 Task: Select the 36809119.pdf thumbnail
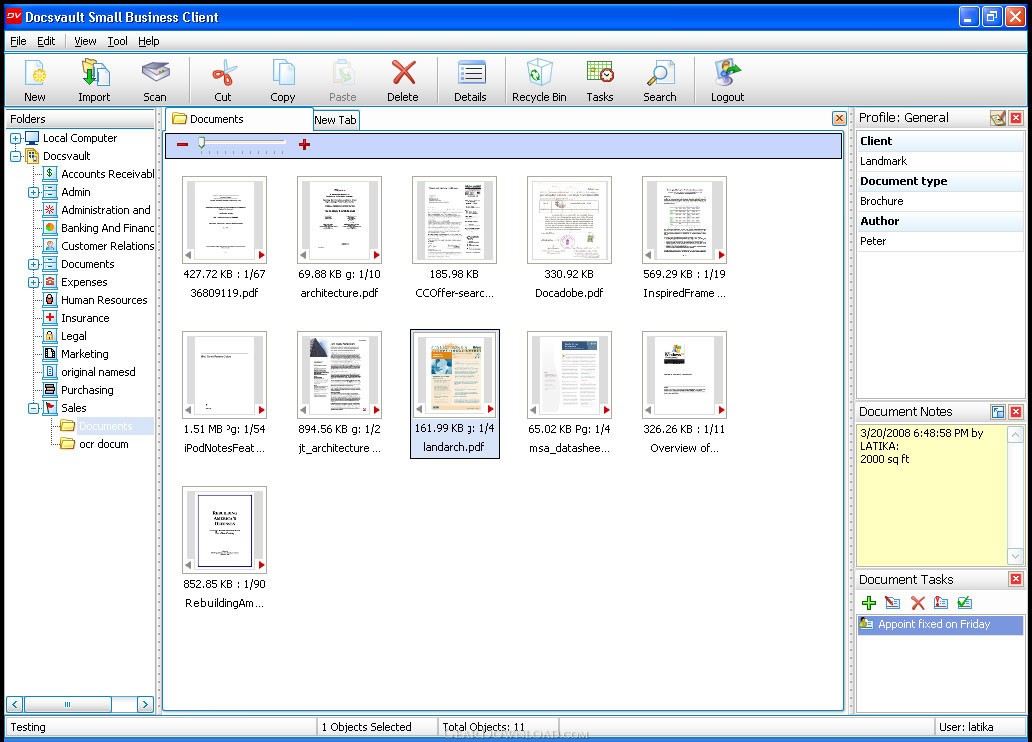[x=224, y=220]
